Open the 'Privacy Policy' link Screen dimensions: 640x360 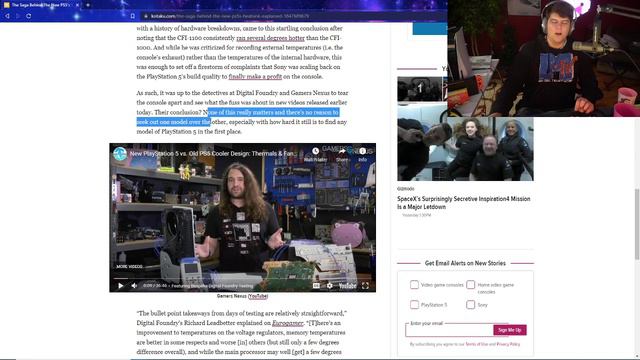[x=508, y=344]
